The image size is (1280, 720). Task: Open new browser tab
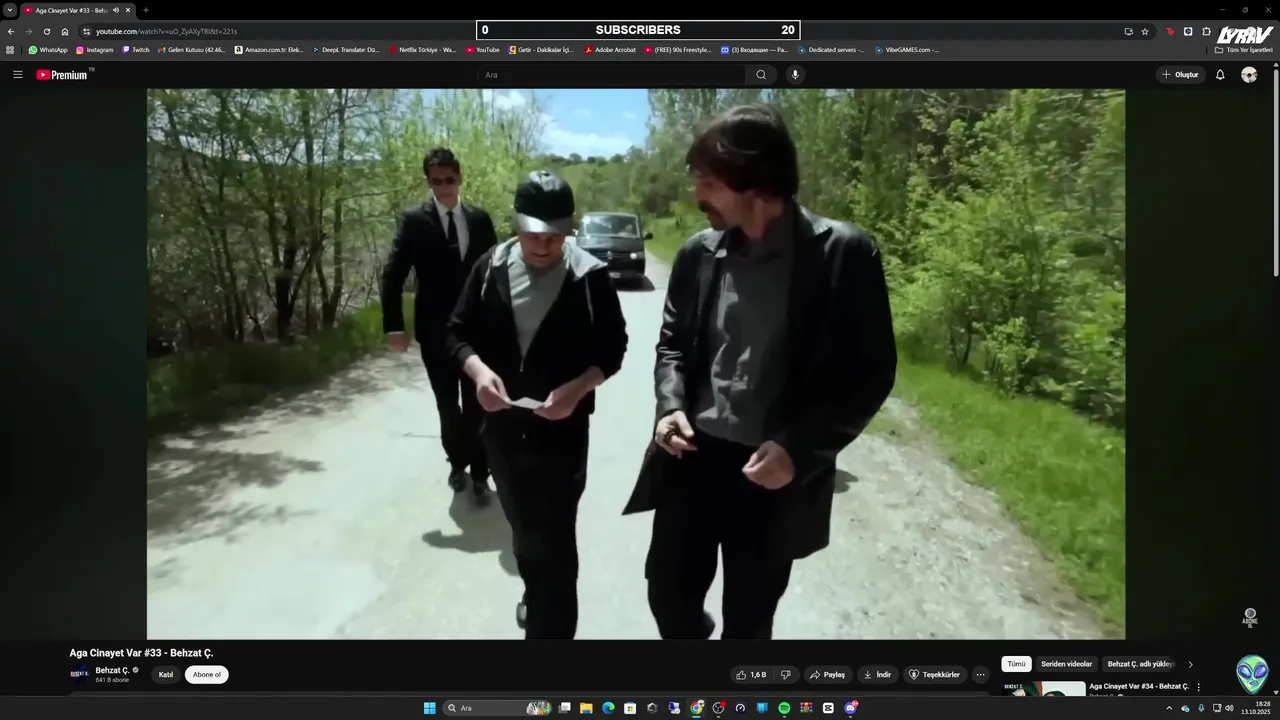tap(146, 10)
